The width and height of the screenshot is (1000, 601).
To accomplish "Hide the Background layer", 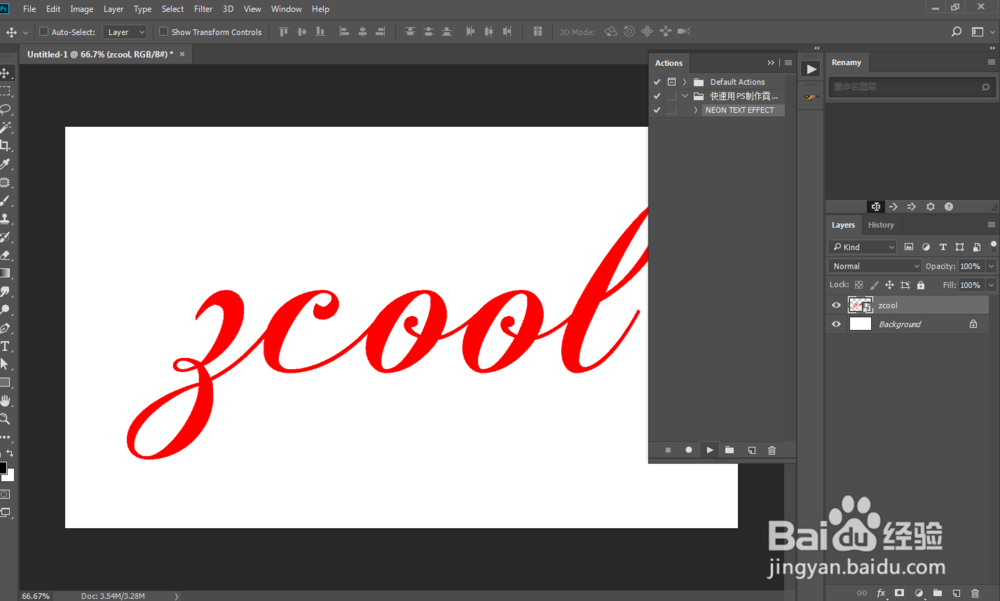I will [x=836, y=324].
